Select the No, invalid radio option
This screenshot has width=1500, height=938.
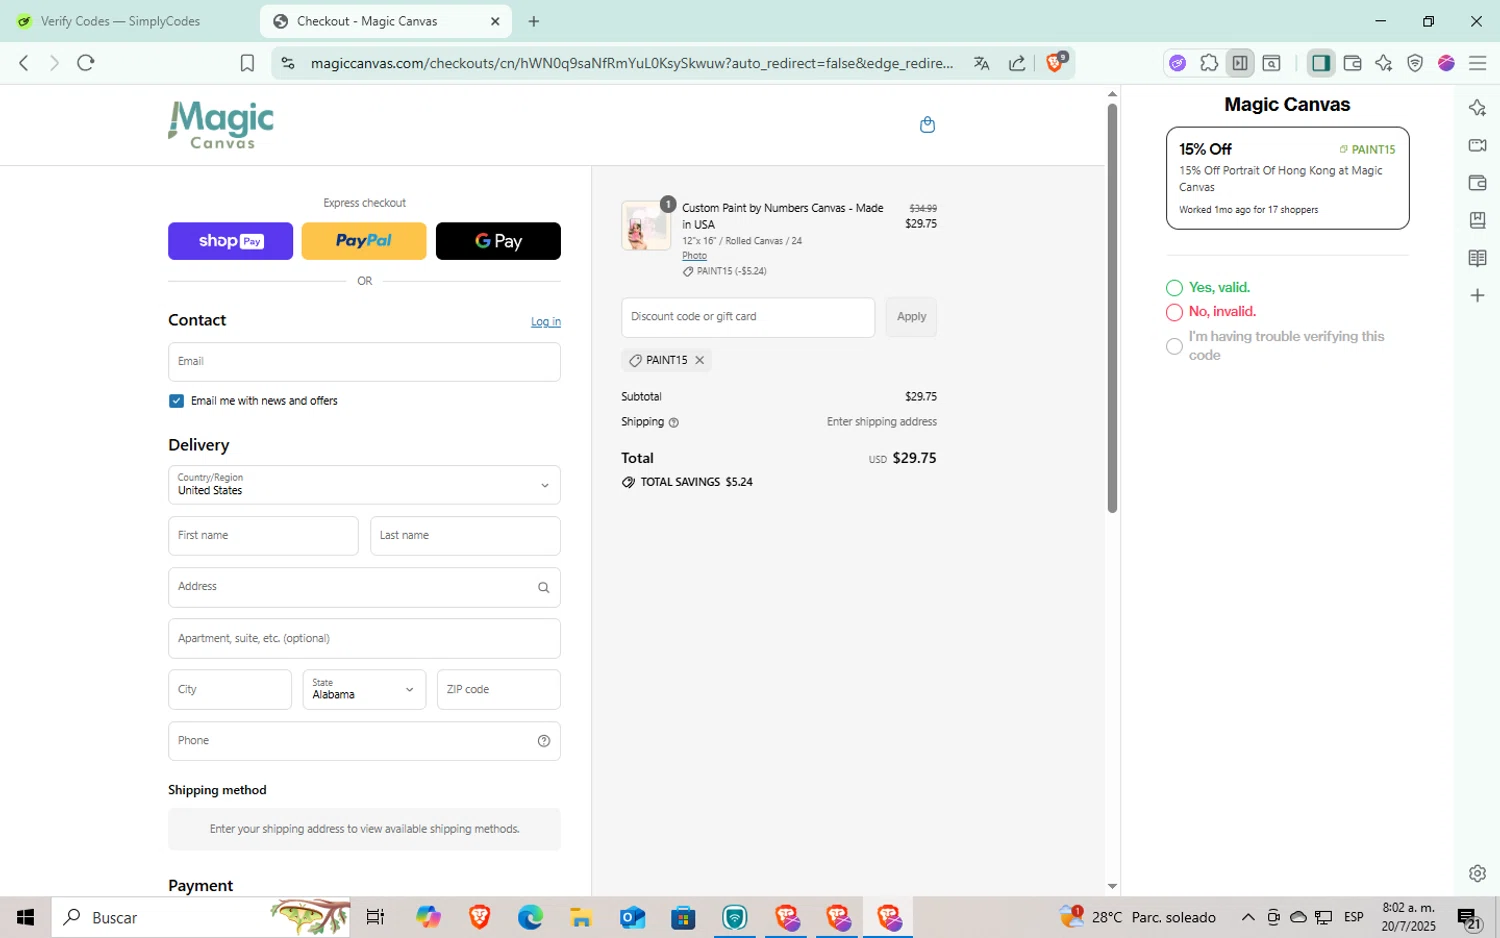tap(1174, 312)
